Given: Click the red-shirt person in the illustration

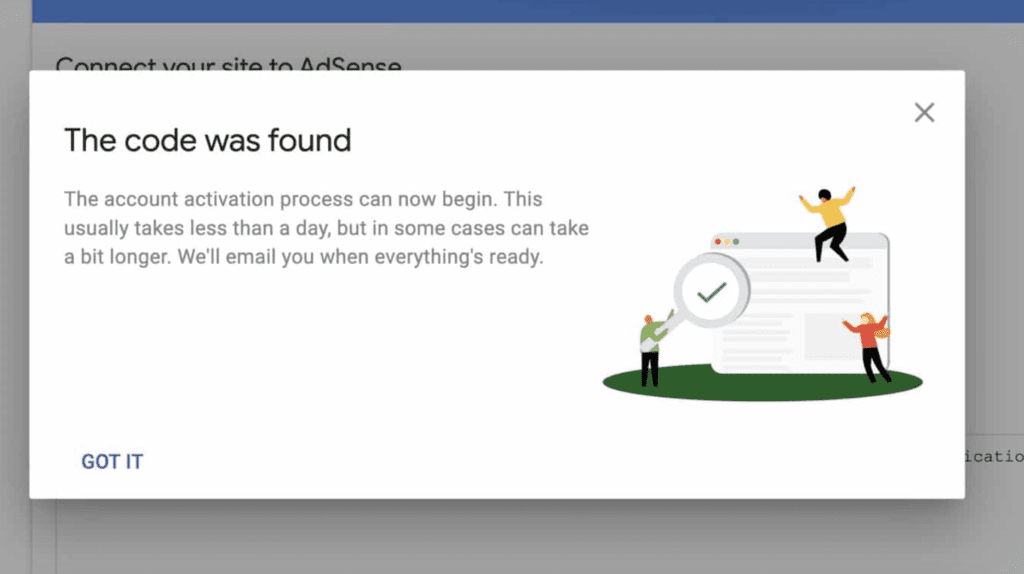Looking at the screenshot, I should coord(869,347).
